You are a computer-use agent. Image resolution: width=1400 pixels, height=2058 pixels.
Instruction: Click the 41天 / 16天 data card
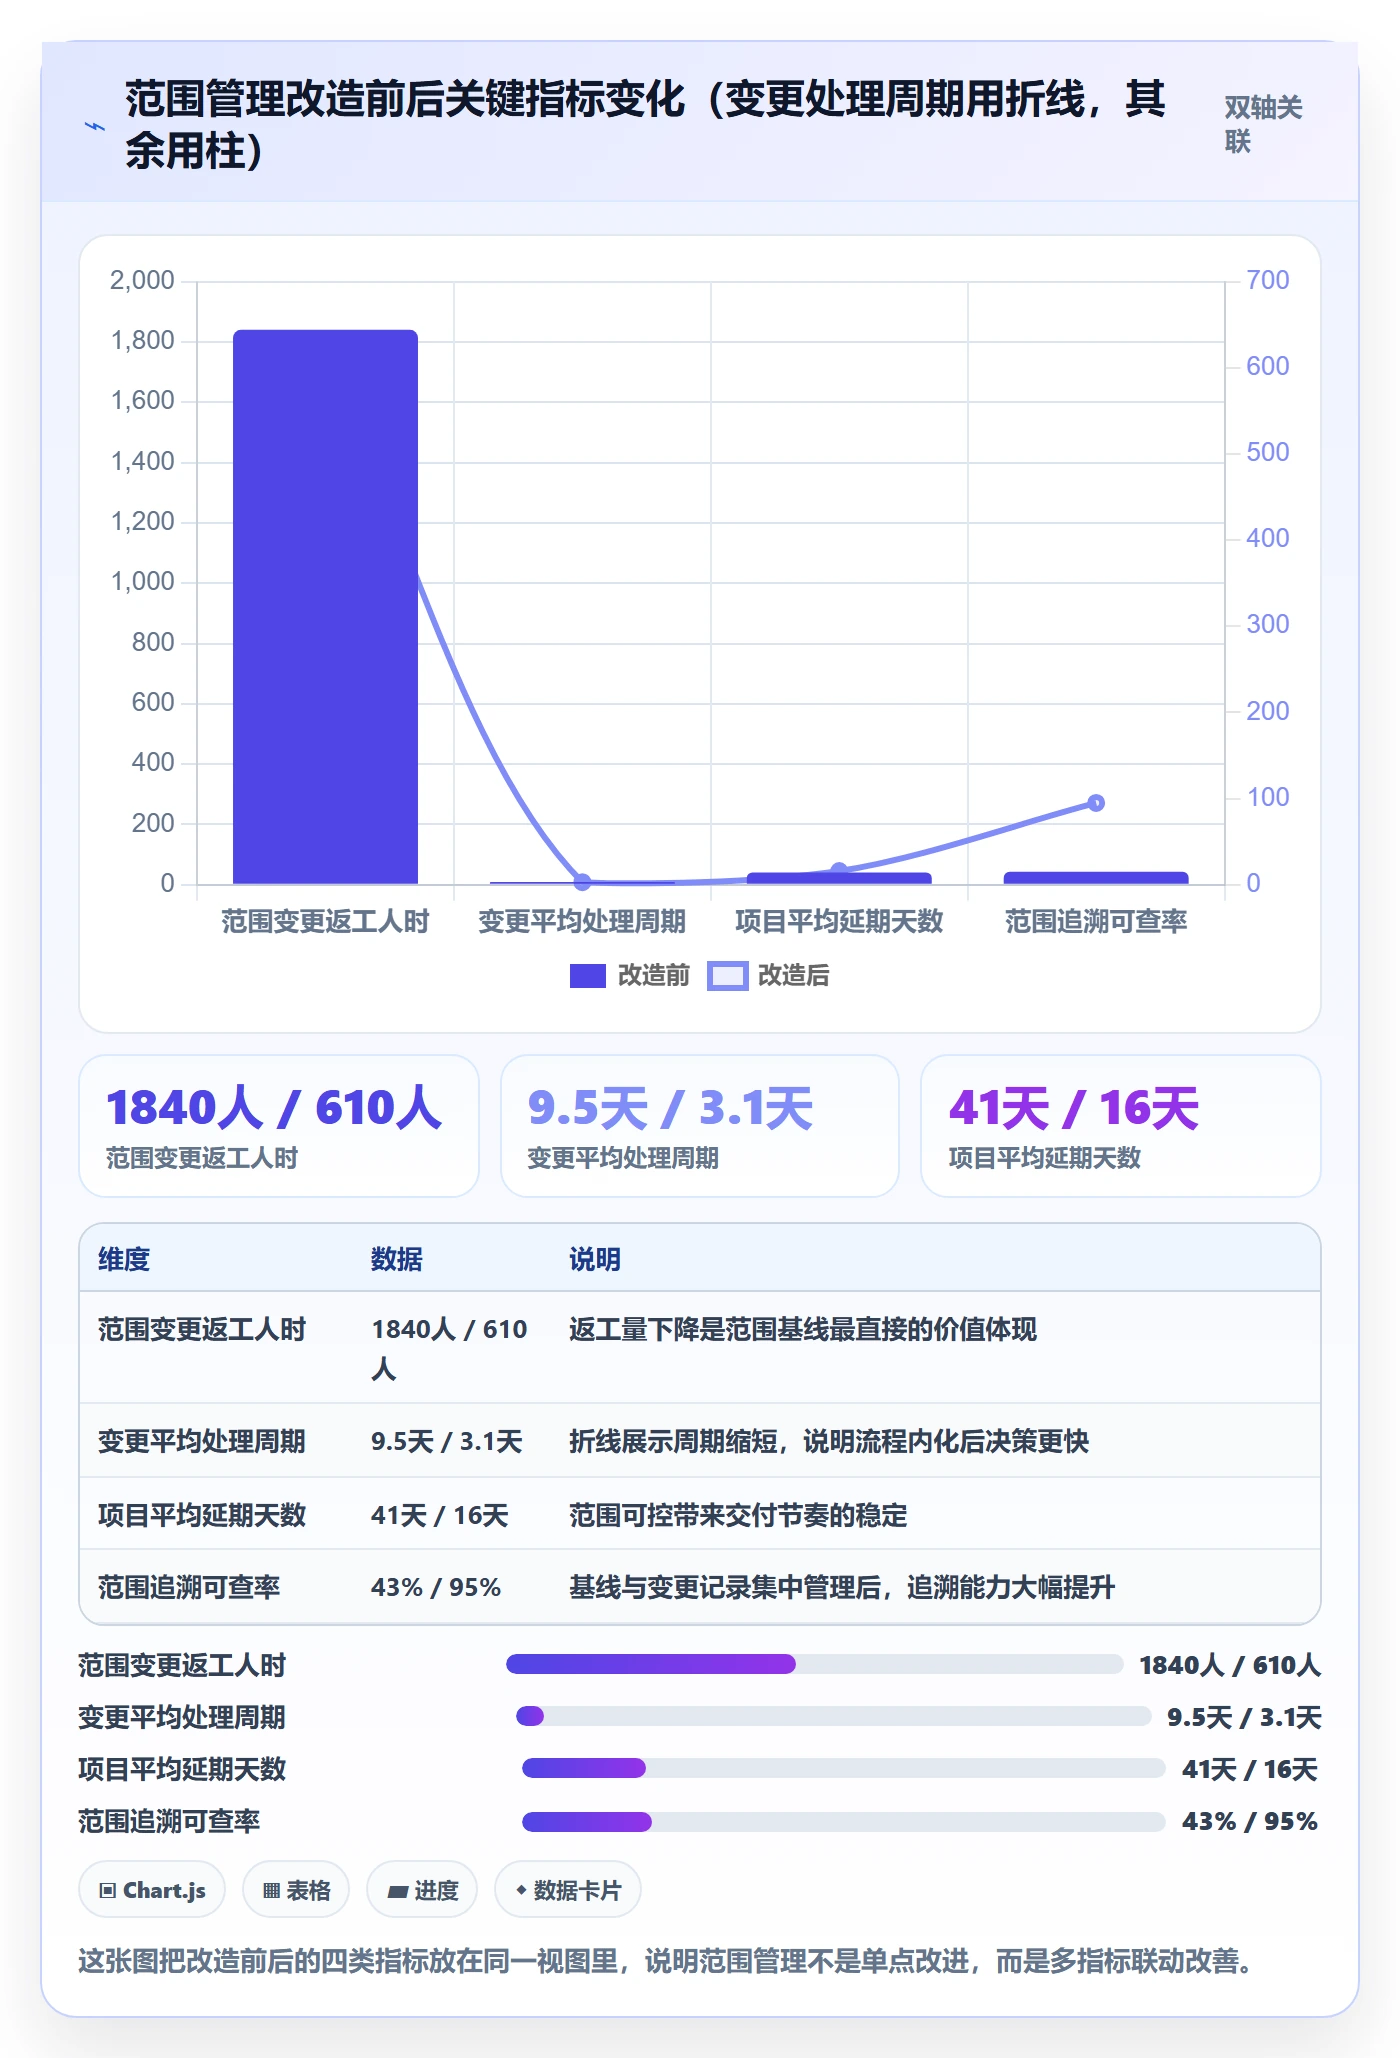(1121, 1126)
